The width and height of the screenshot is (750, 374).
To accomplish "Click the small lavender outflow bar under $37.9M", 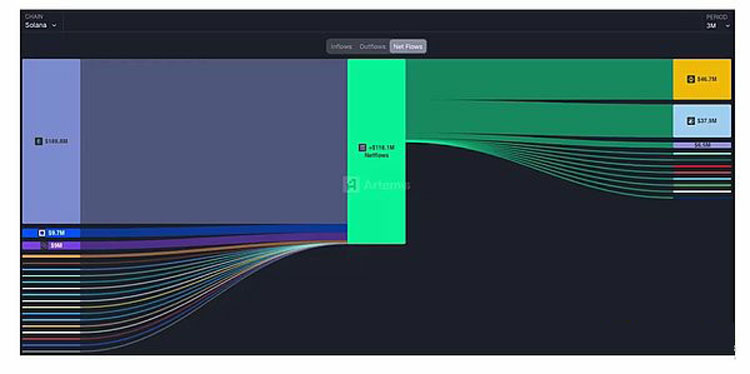I will tap(702, 145).
